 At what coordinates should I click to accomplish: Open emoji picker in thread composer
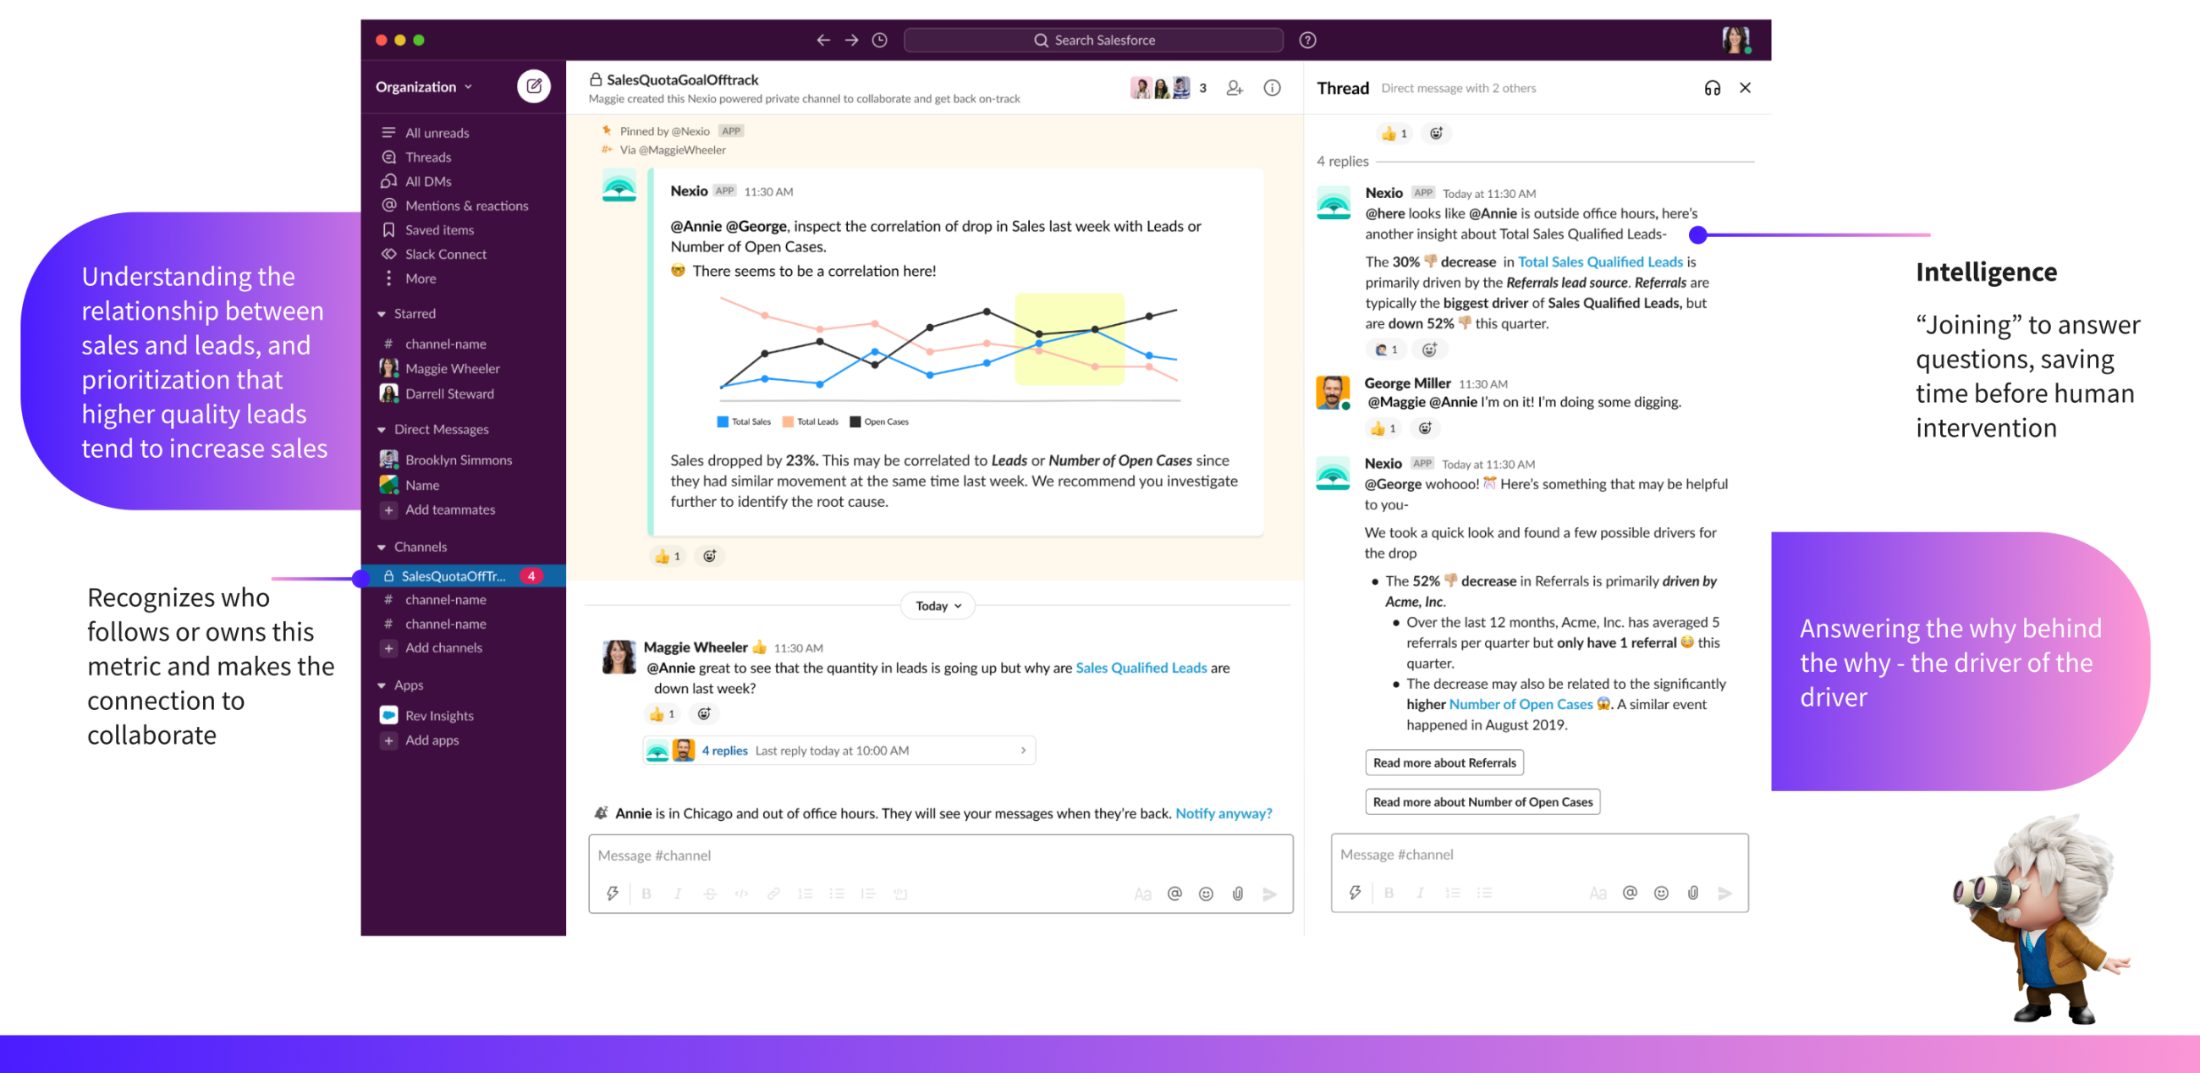click(1661, 893)
